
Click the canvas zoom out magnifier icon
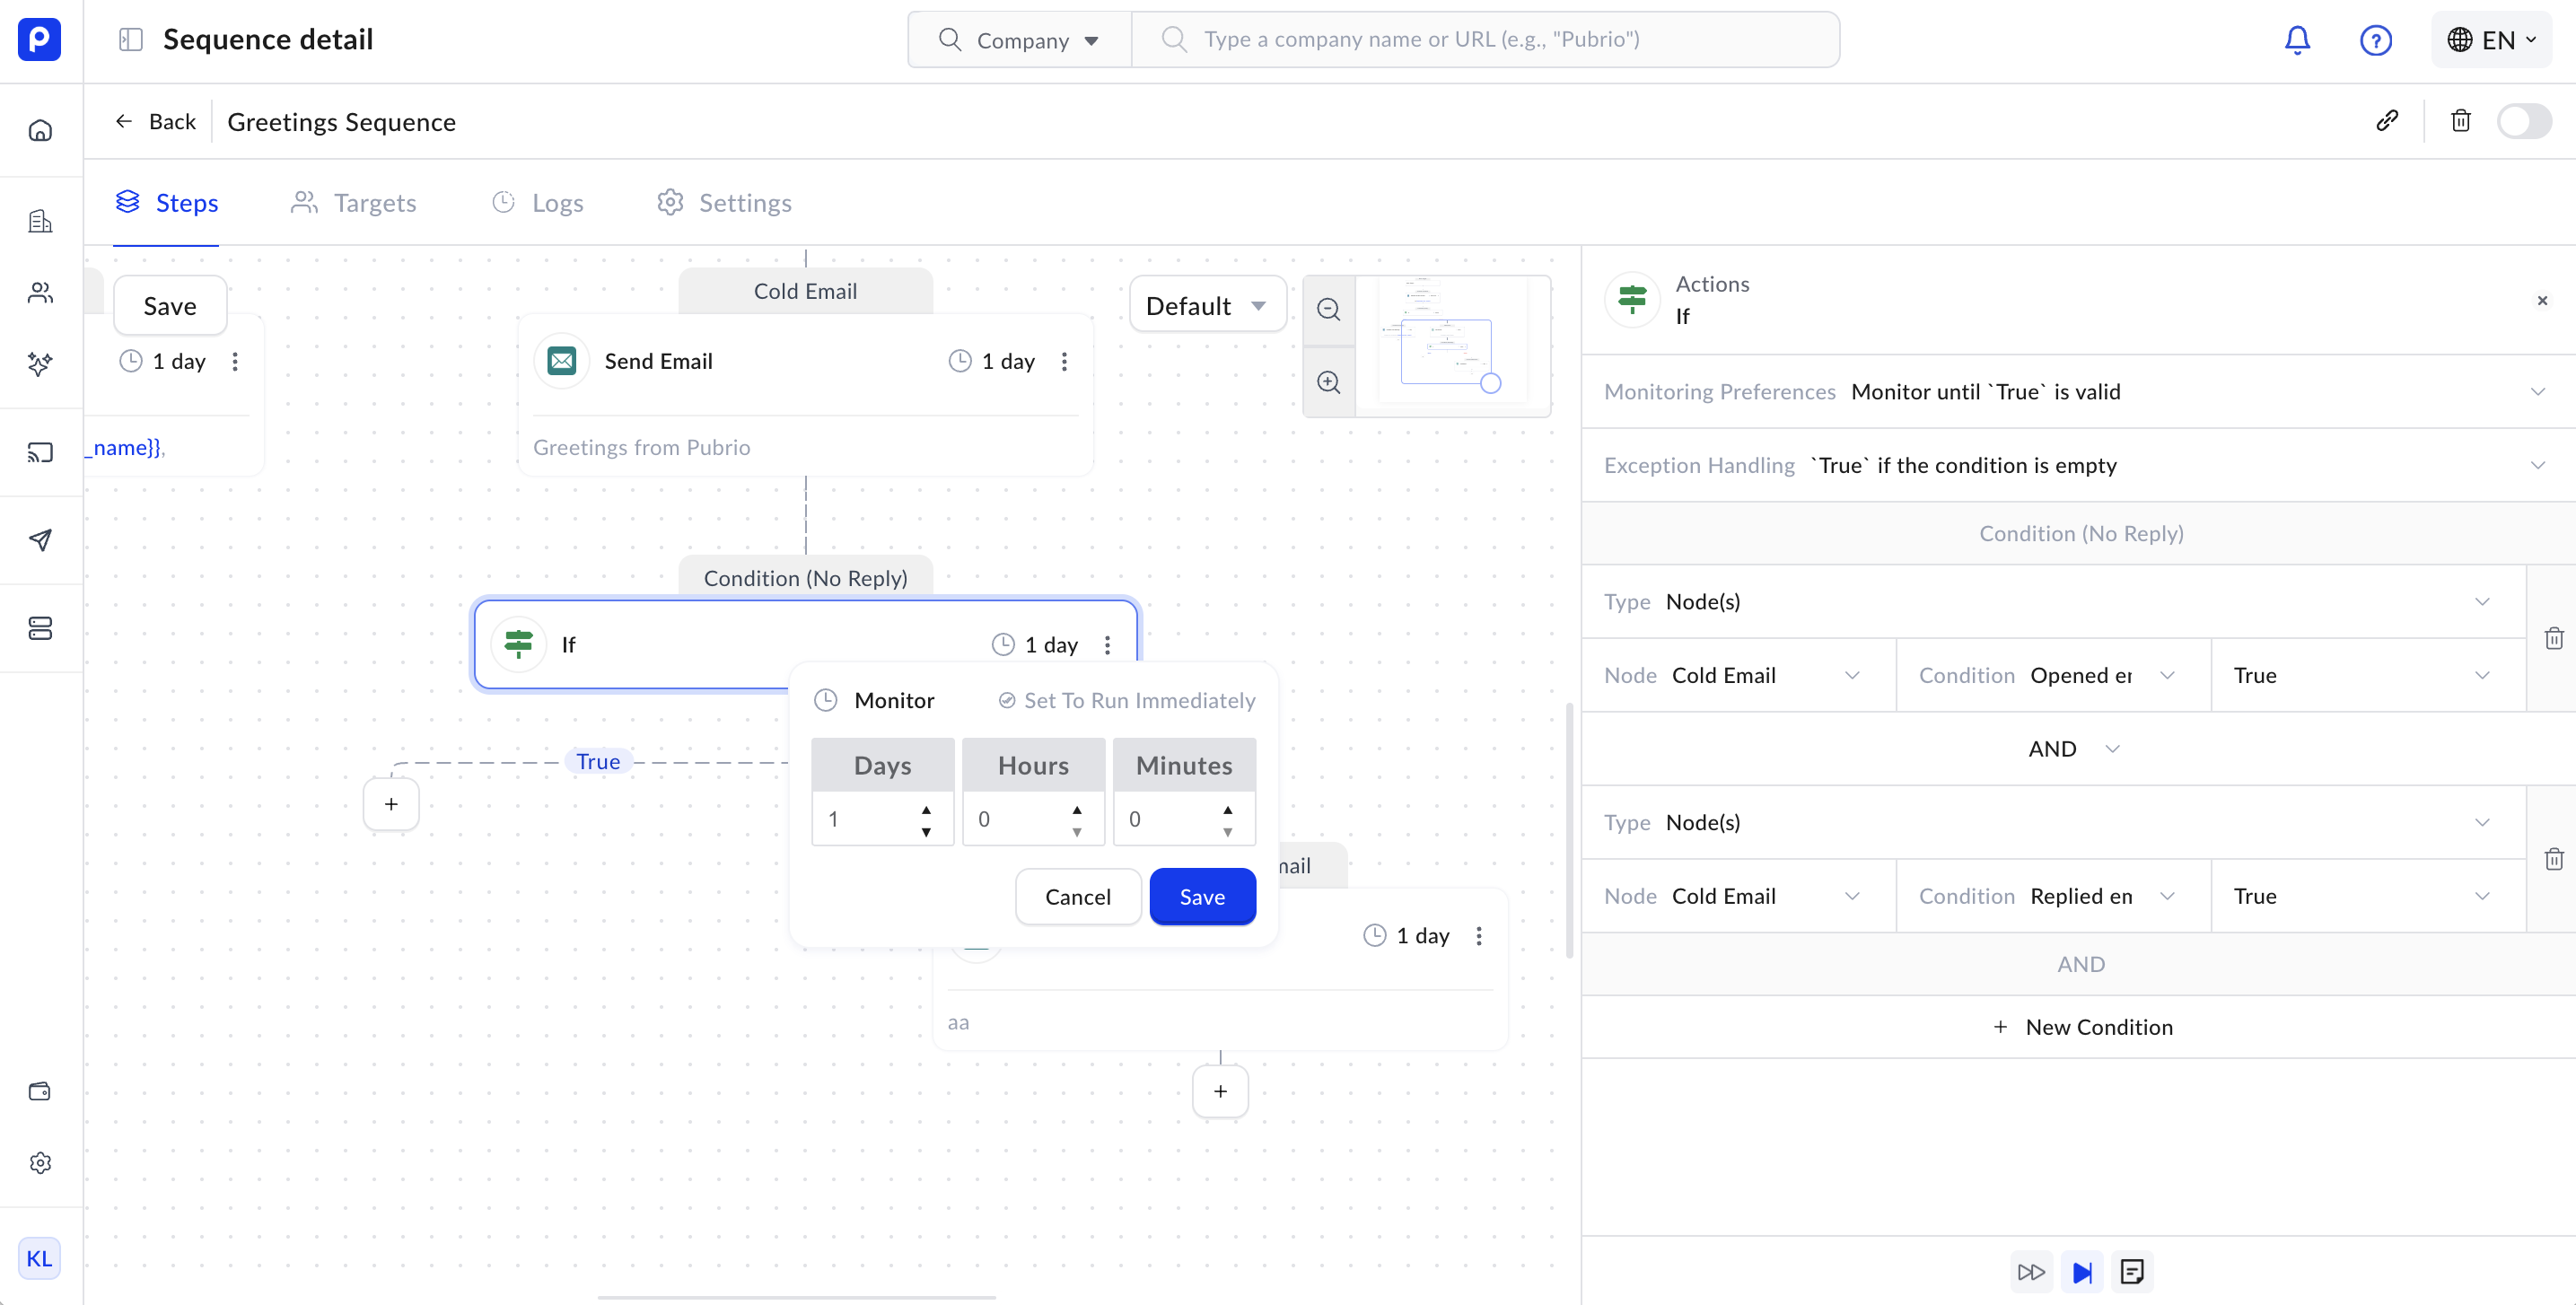(1328, 309)
